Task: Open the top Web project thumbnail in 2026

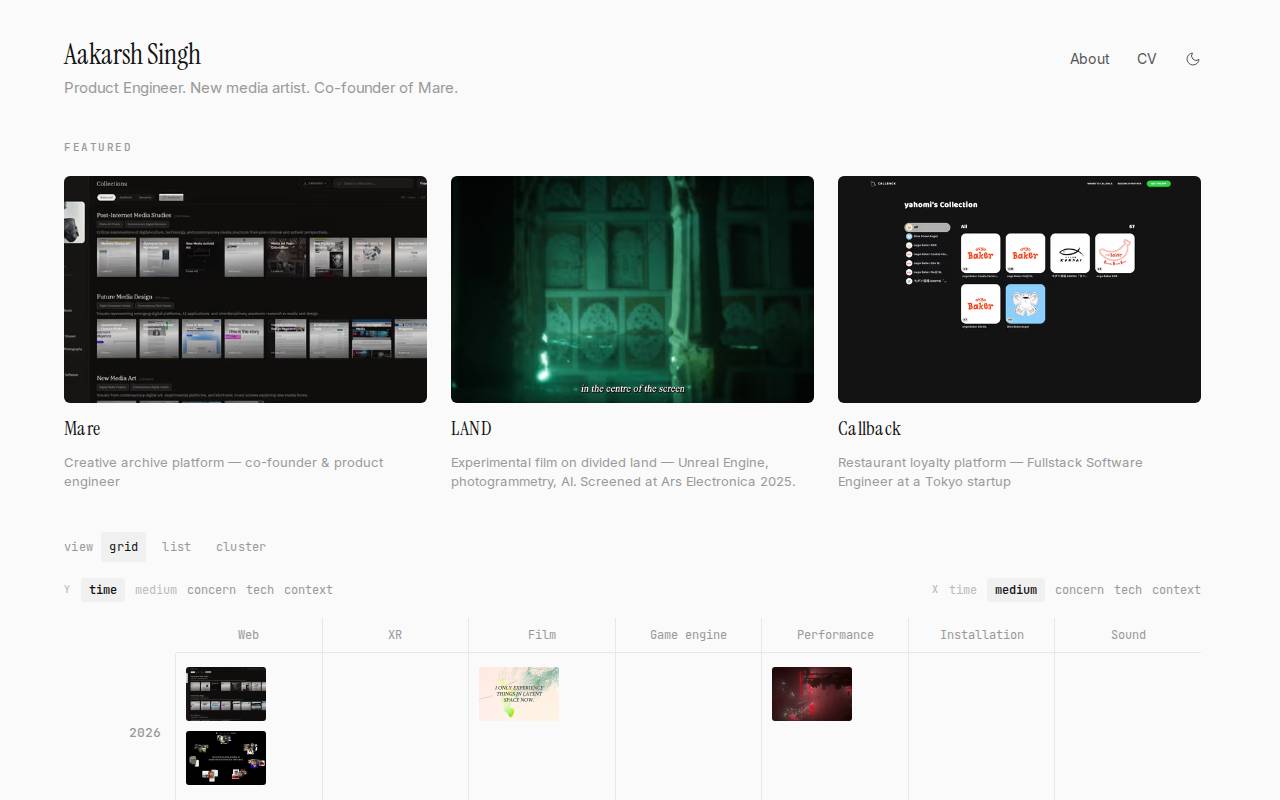Action: pos(226,694)
